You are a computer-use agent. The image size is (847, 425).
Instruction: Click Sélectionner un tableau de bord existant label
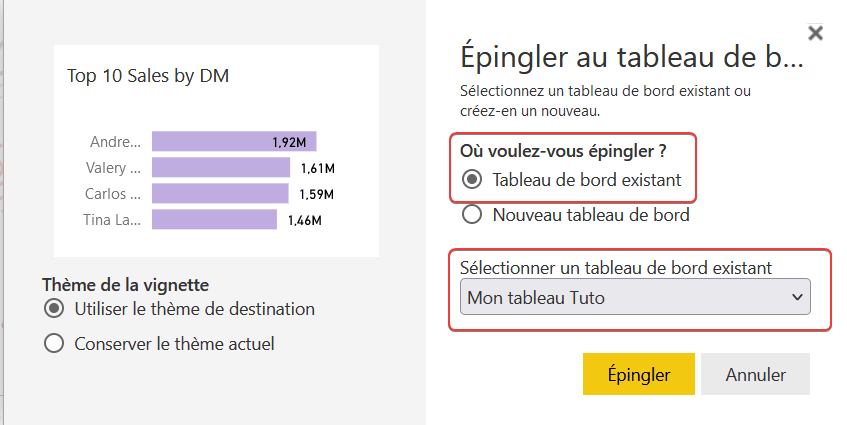tap(616, 268)
